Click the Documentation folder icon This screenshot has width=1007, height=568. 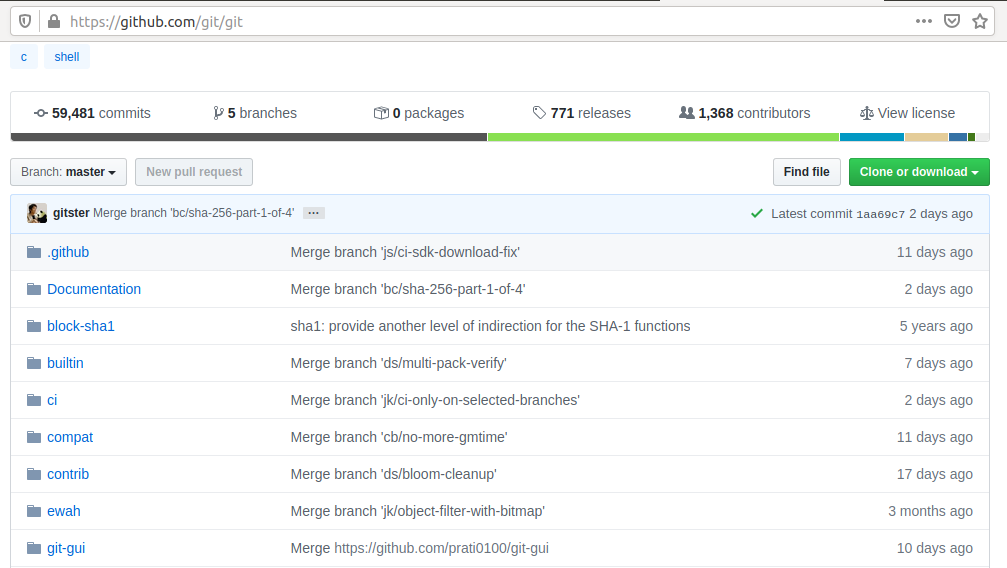(x=34, y=289)
